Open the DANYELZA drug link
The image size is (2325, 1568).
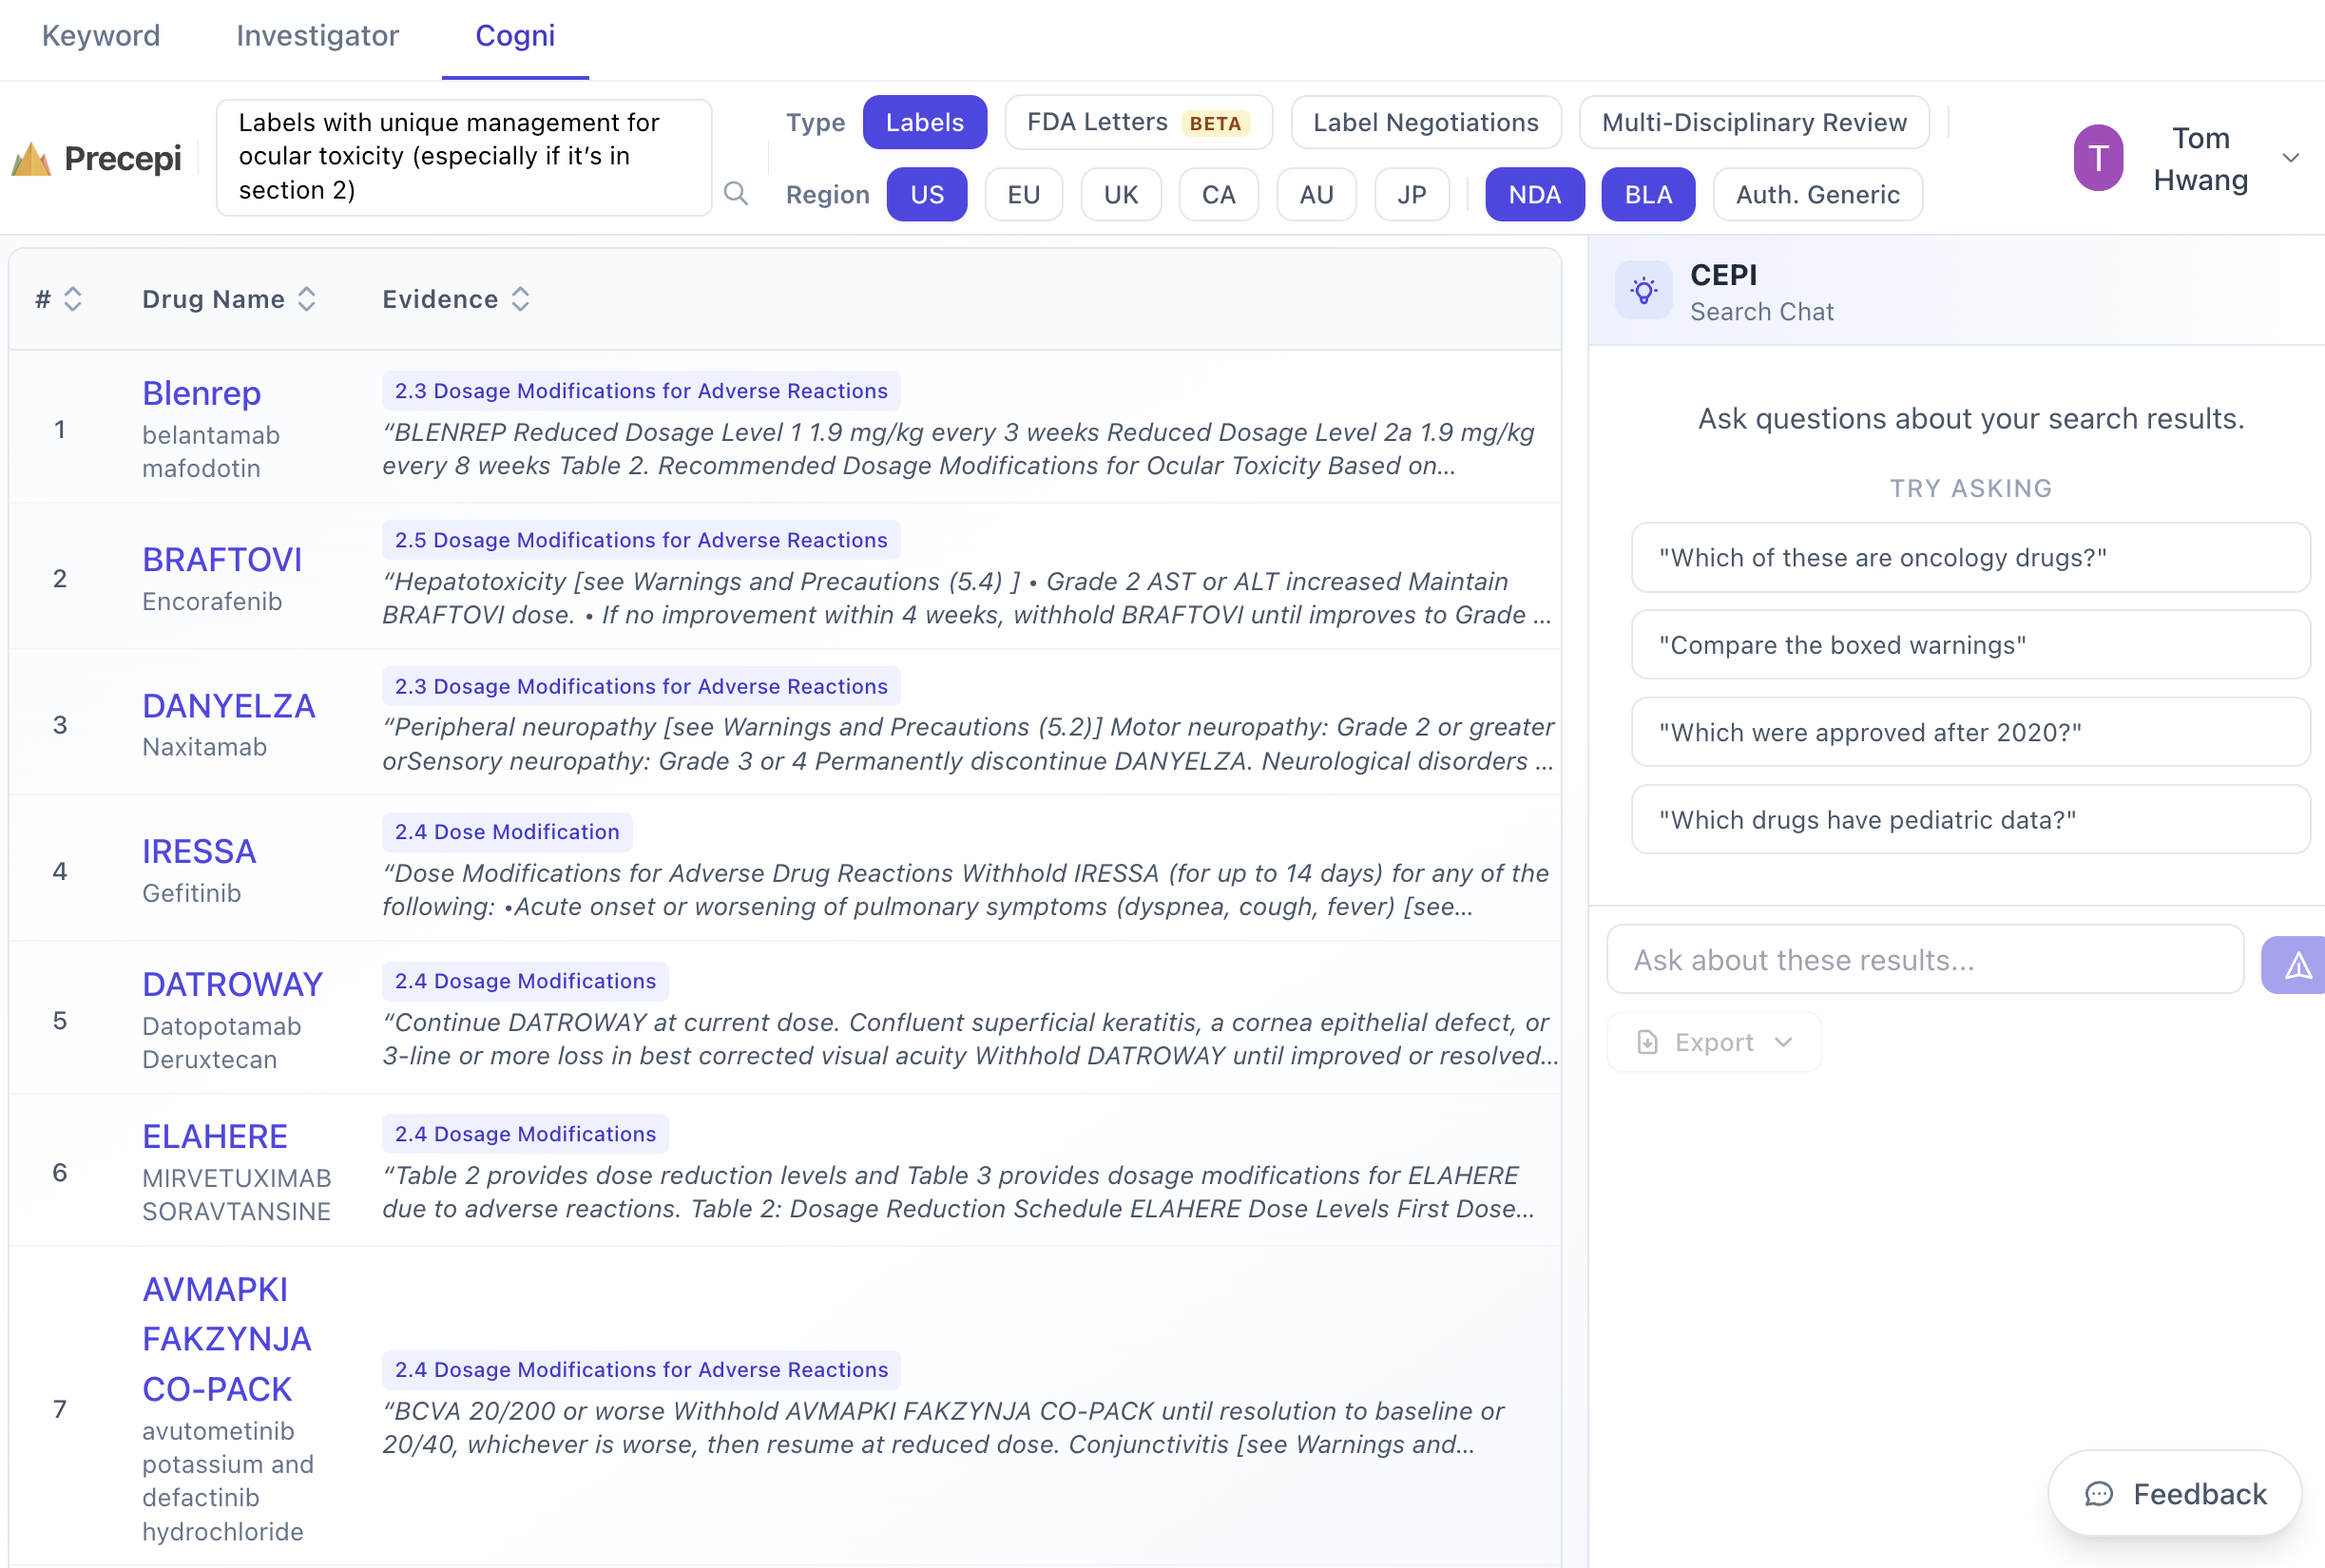tap(228, 706)
